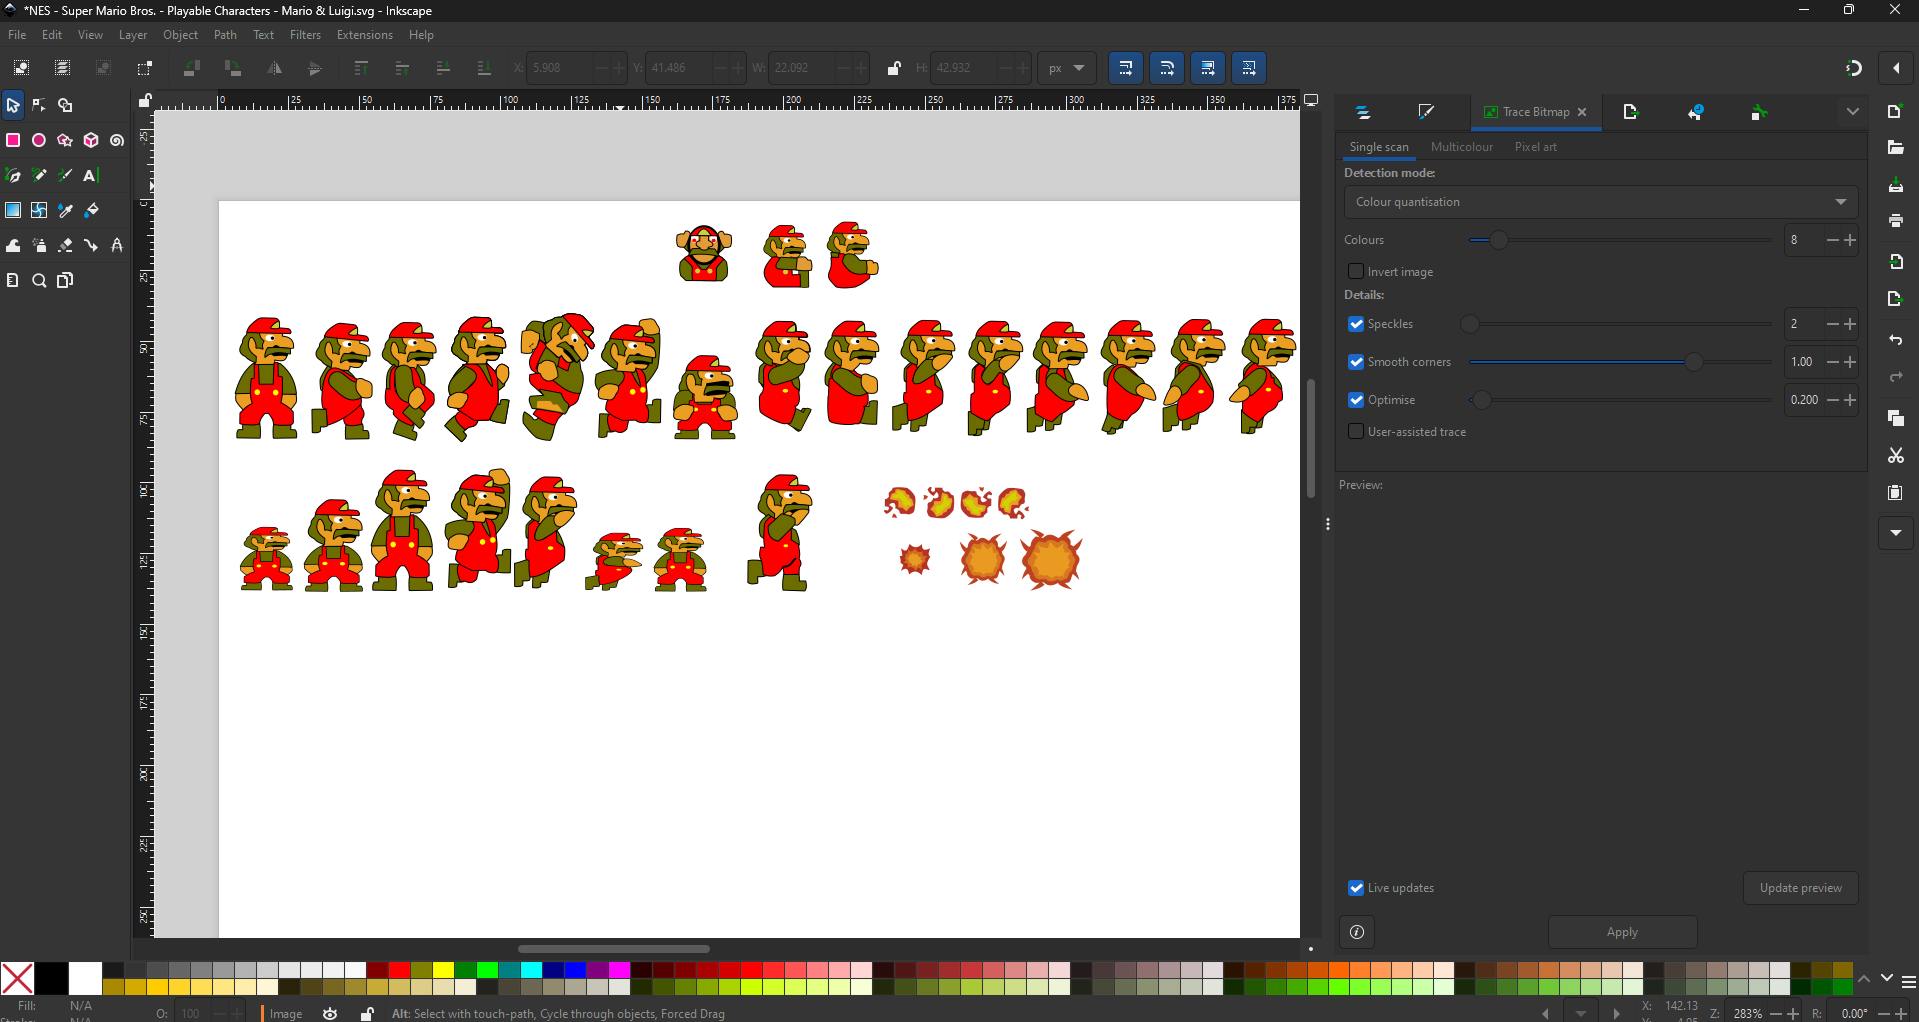
Task: Select the Calligraphy tool
Action: click(x=65, y=175)
